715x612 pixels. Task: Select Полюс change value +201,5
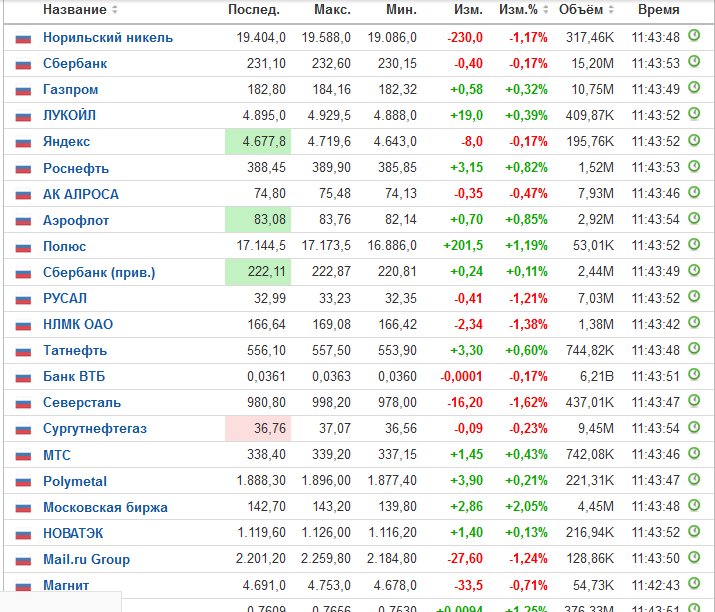pos(463,246)
